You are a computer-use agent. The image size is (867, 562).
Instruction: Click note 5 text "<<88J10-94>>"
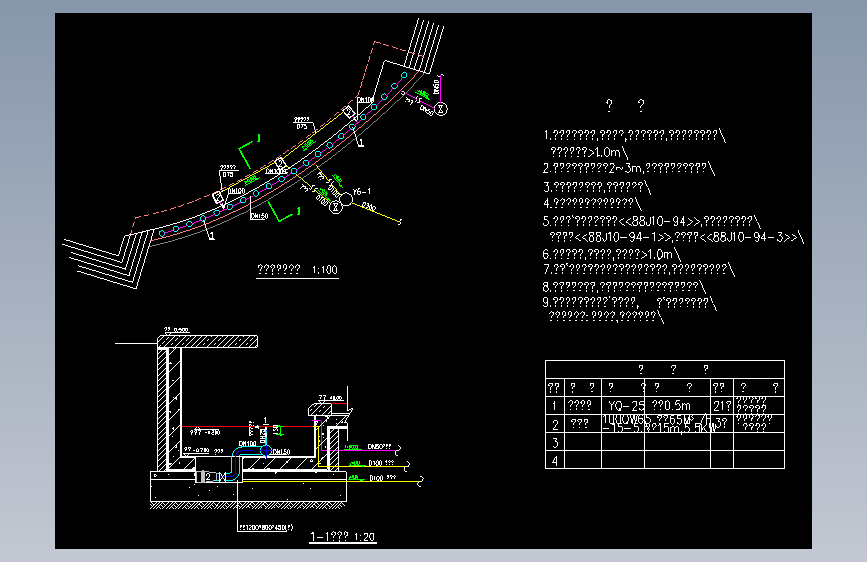coord(660,221)
